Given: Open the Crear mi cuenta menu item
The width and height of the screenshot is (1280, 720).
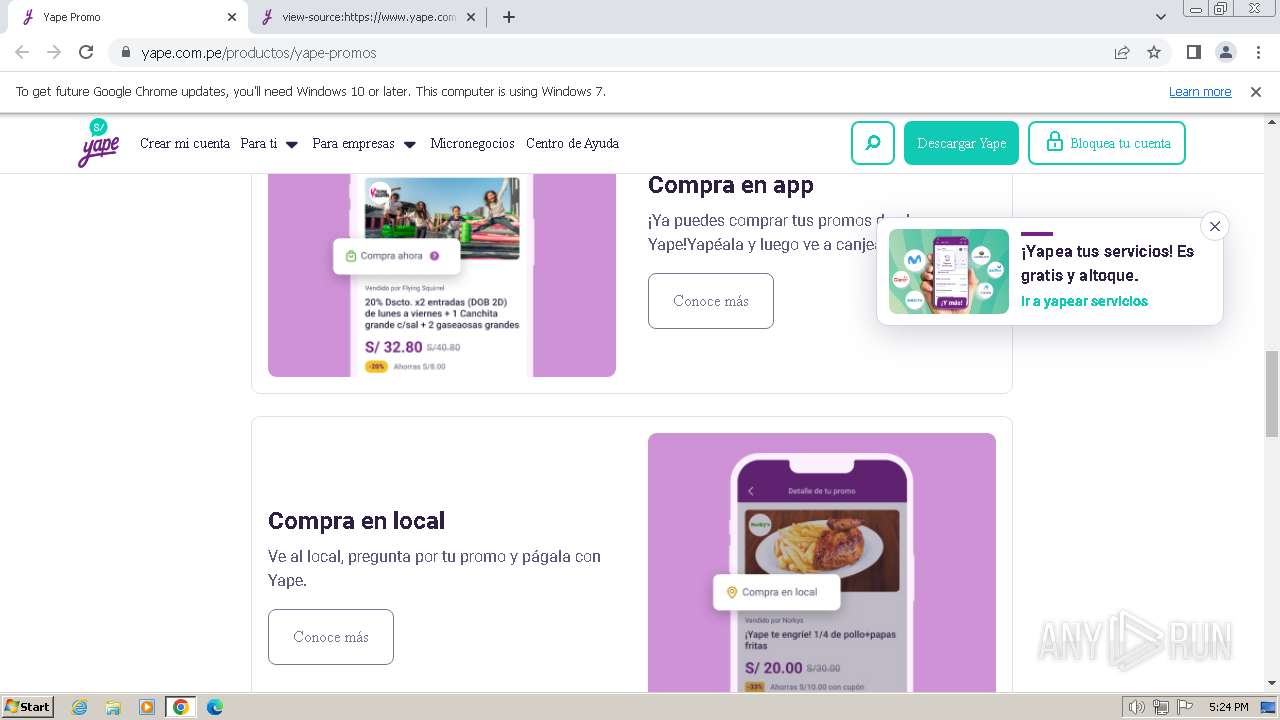Looking at the screenshot, I should (x=185, y=144).
